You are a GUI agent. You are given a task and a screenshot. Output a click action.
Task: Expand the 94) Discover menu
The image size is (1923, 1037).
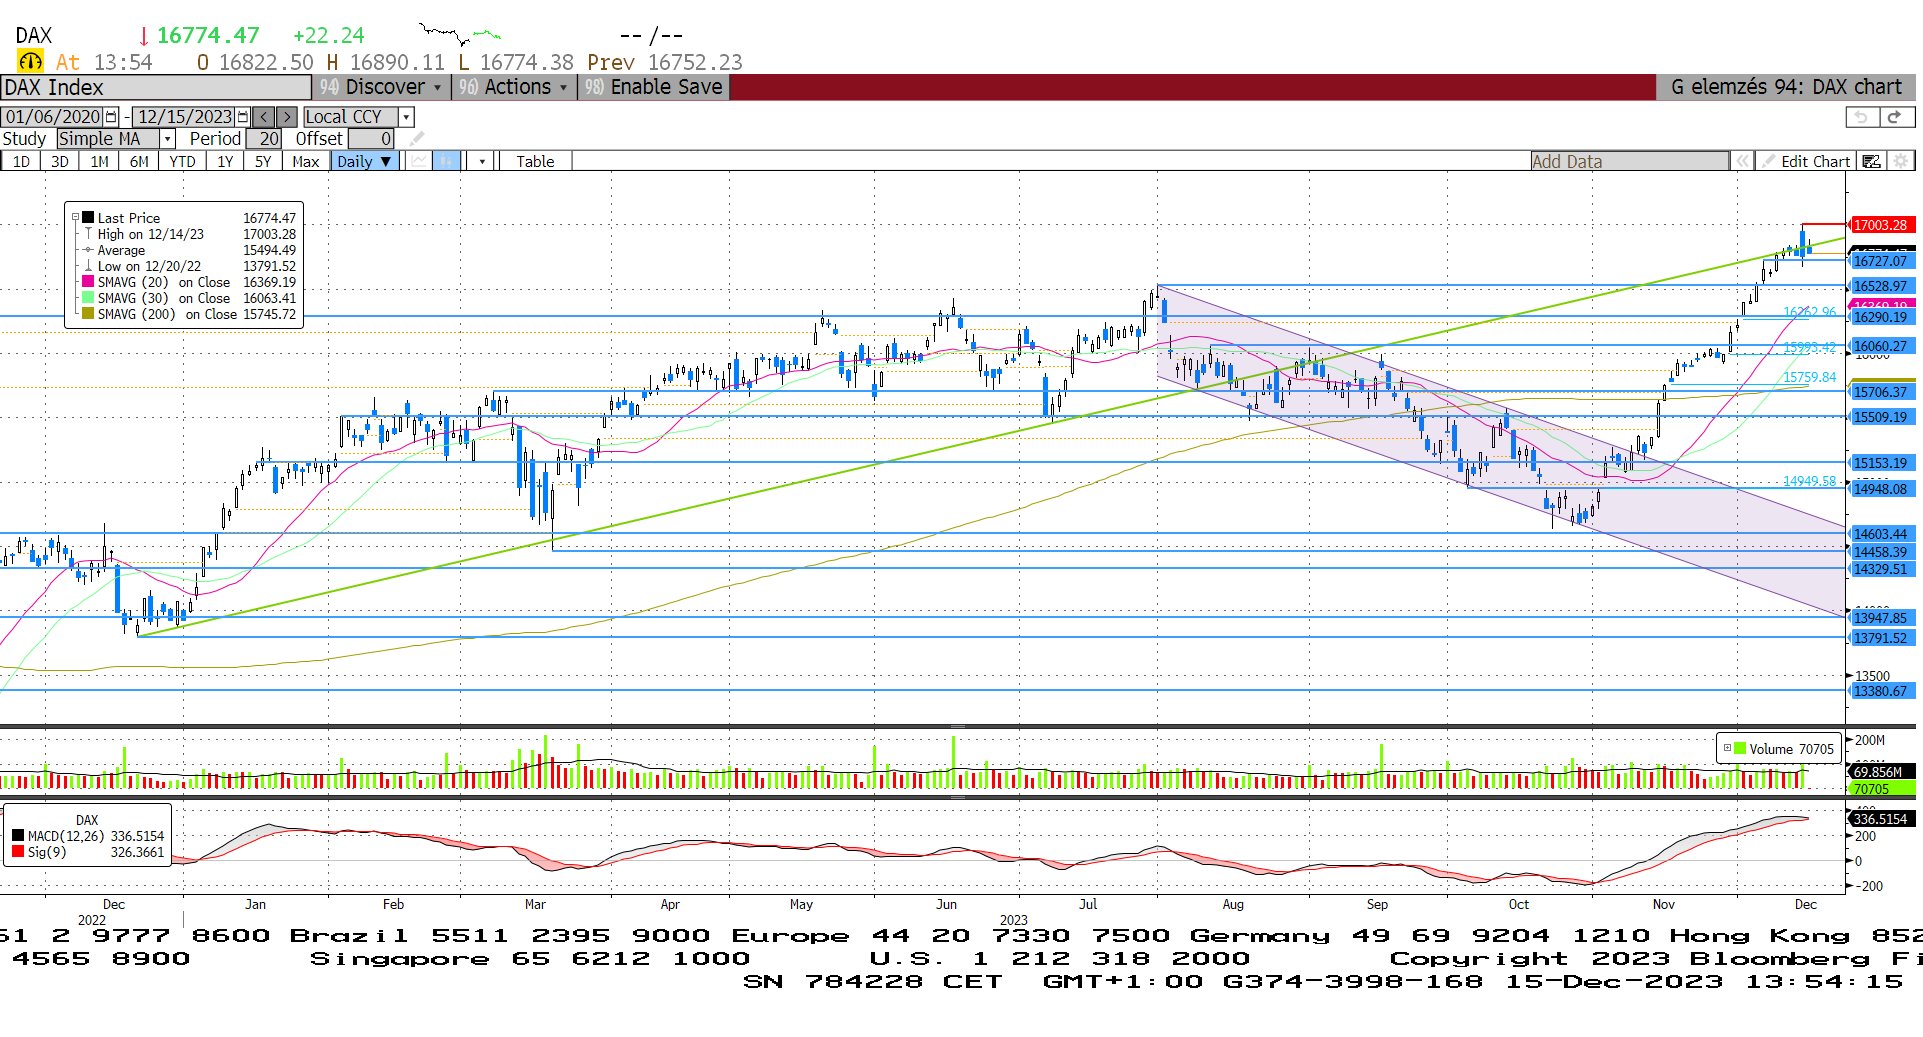pyautogui.click(x=380, y=87)
